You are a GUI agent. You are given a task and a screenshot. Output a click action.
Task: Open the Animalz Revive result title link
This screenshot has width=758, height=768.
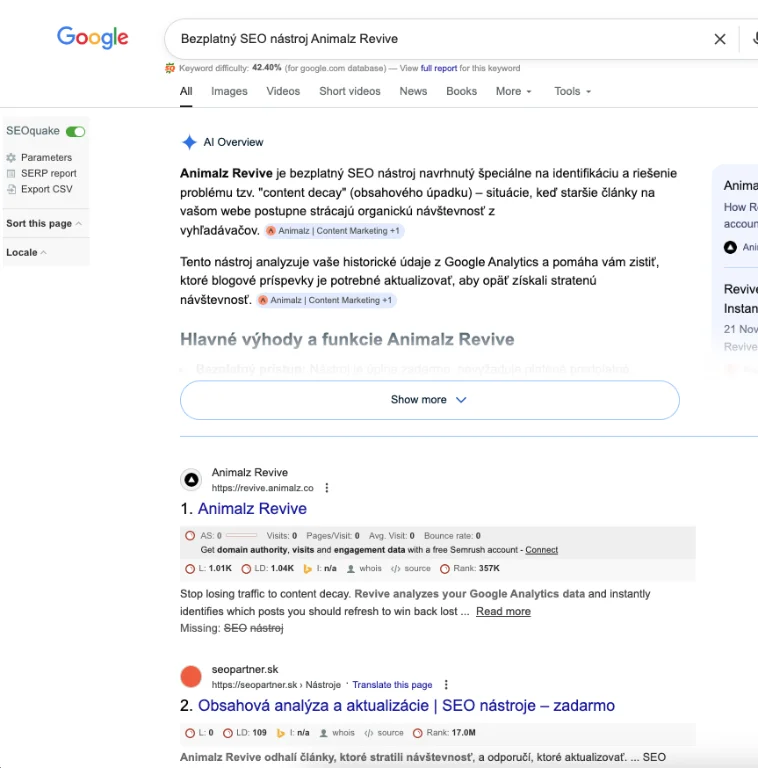pyautogui.click(x=252, y=509)
